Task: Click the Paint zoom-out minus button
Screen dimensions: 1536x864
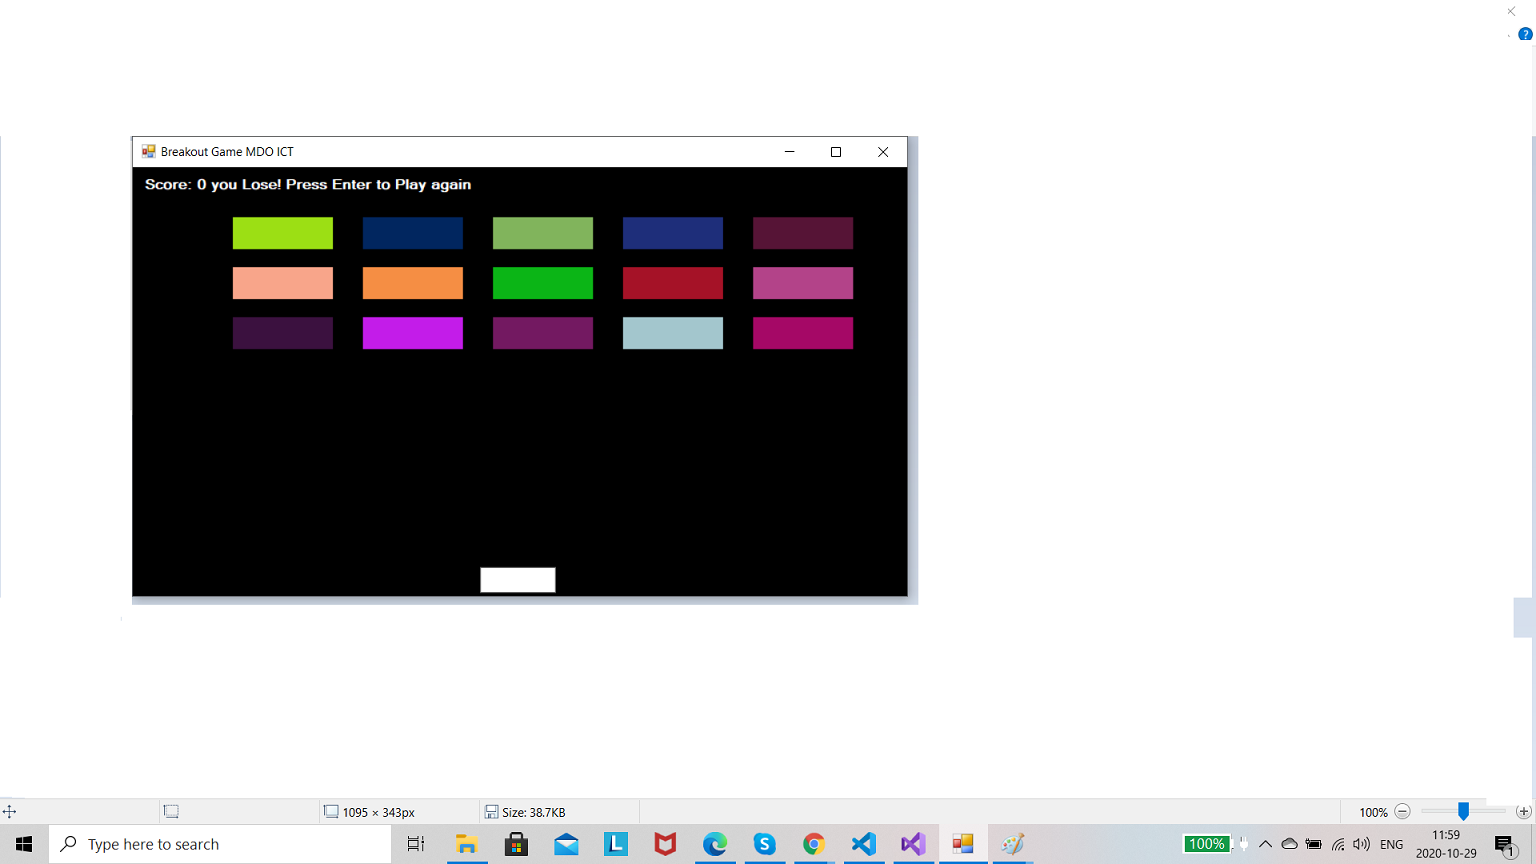Action: coord(1402,812)
